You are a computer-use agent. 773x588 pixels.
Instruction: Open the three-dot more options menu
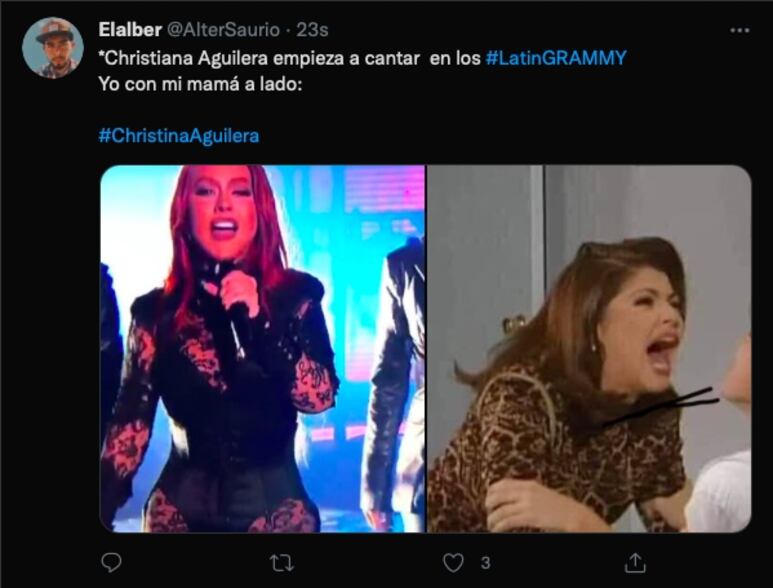click(x=739, y=31)
